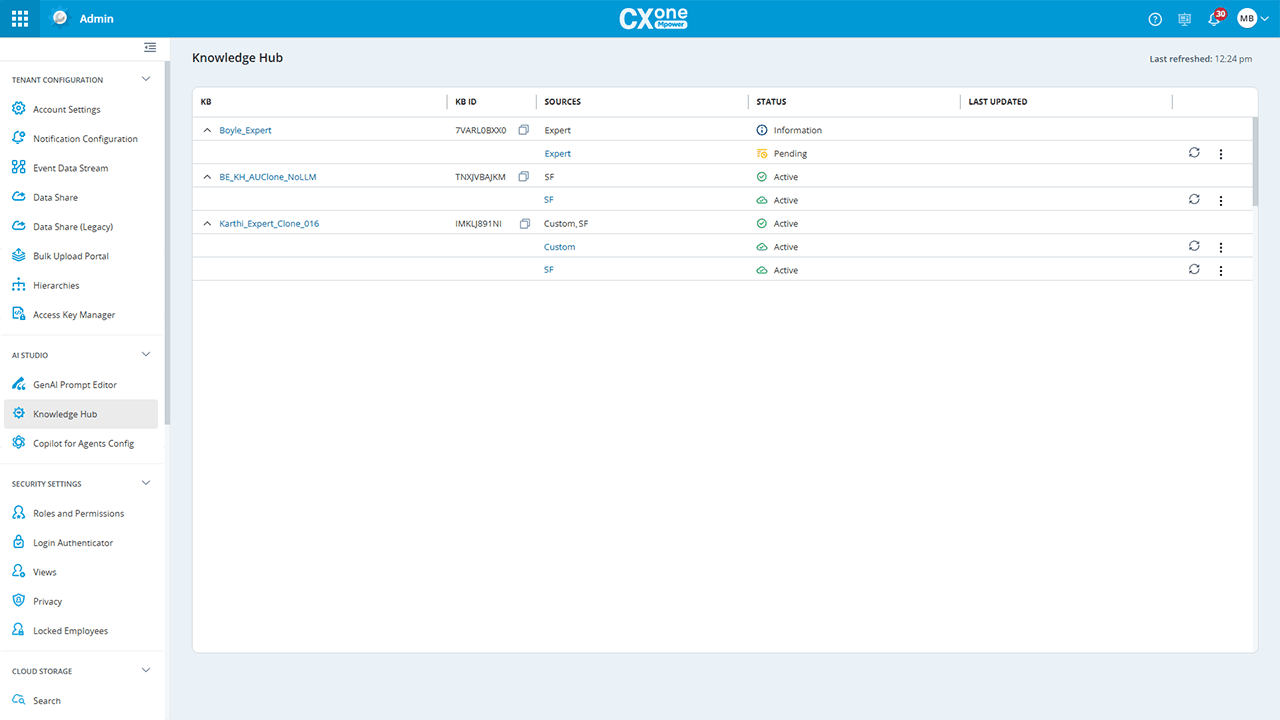Open notifications bell with 30 badge
The image size is (1280, 720).
(1214, 19)
